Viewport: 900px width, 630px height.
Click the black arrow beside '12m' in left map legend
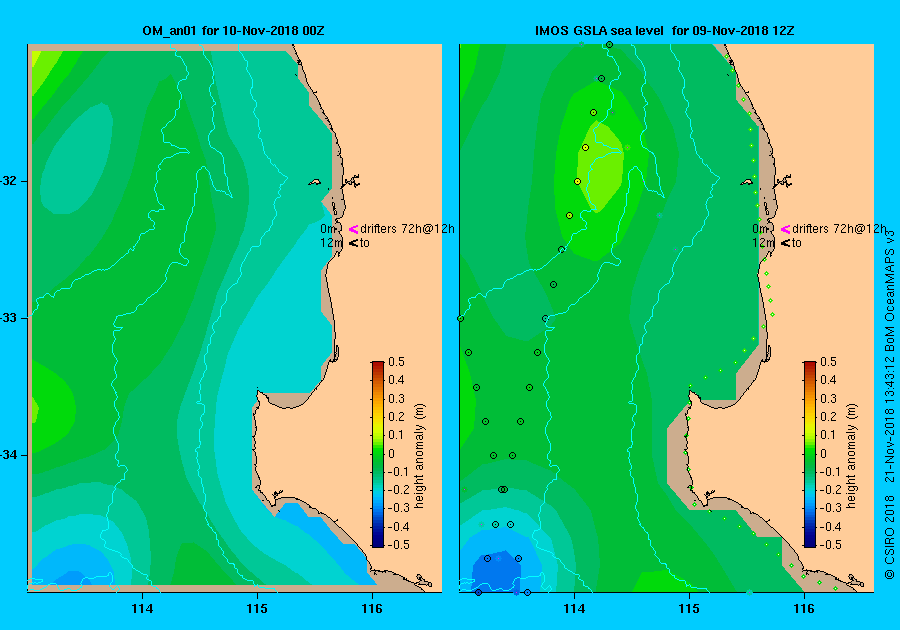354,243
